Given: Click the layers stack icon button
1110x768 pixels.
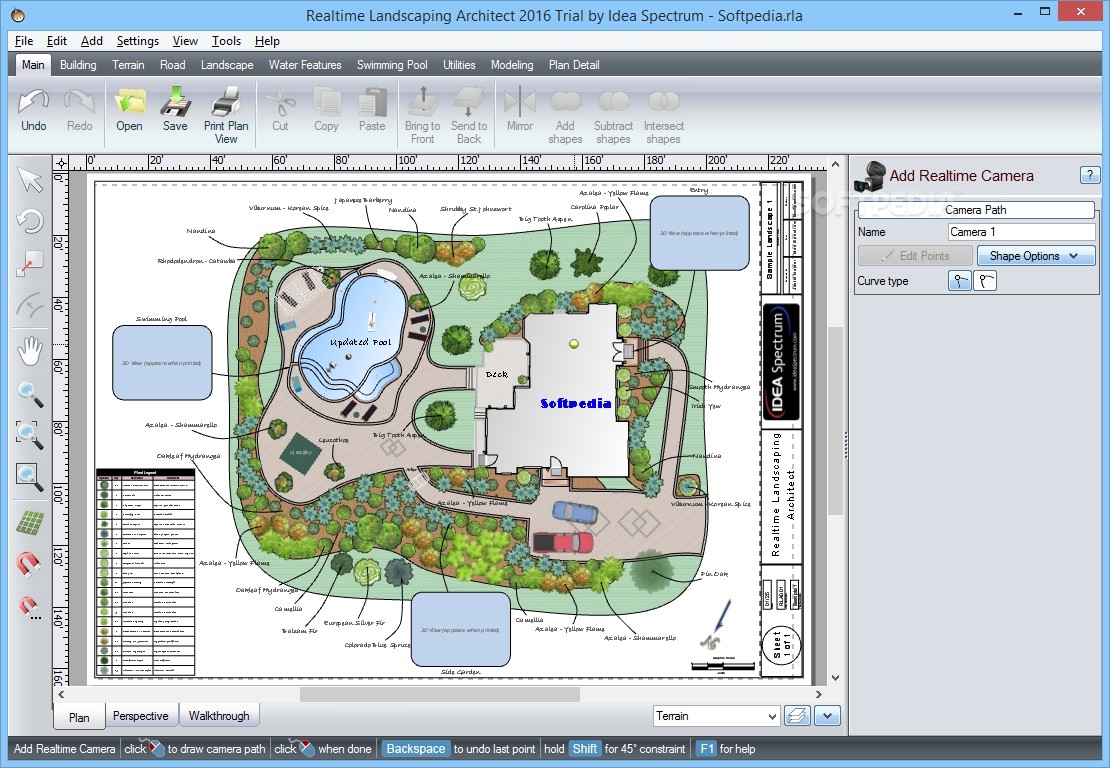Looking at the screenshot, I should 797,716.
